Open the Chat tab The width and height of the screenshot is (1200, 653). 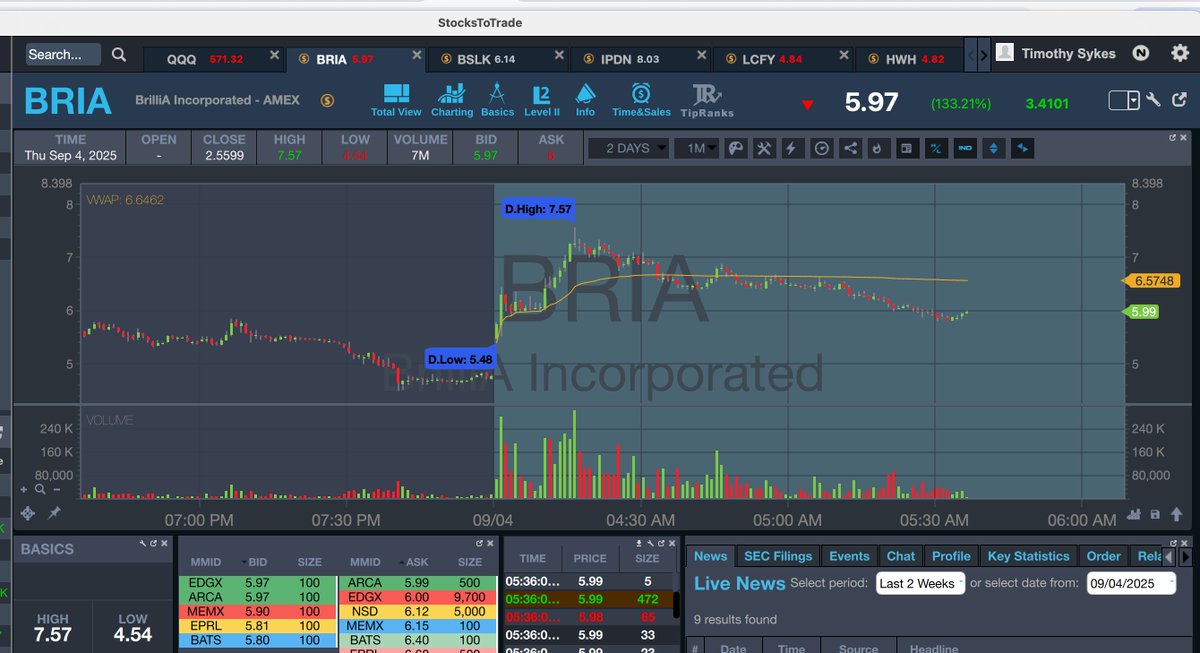(901, 556)
